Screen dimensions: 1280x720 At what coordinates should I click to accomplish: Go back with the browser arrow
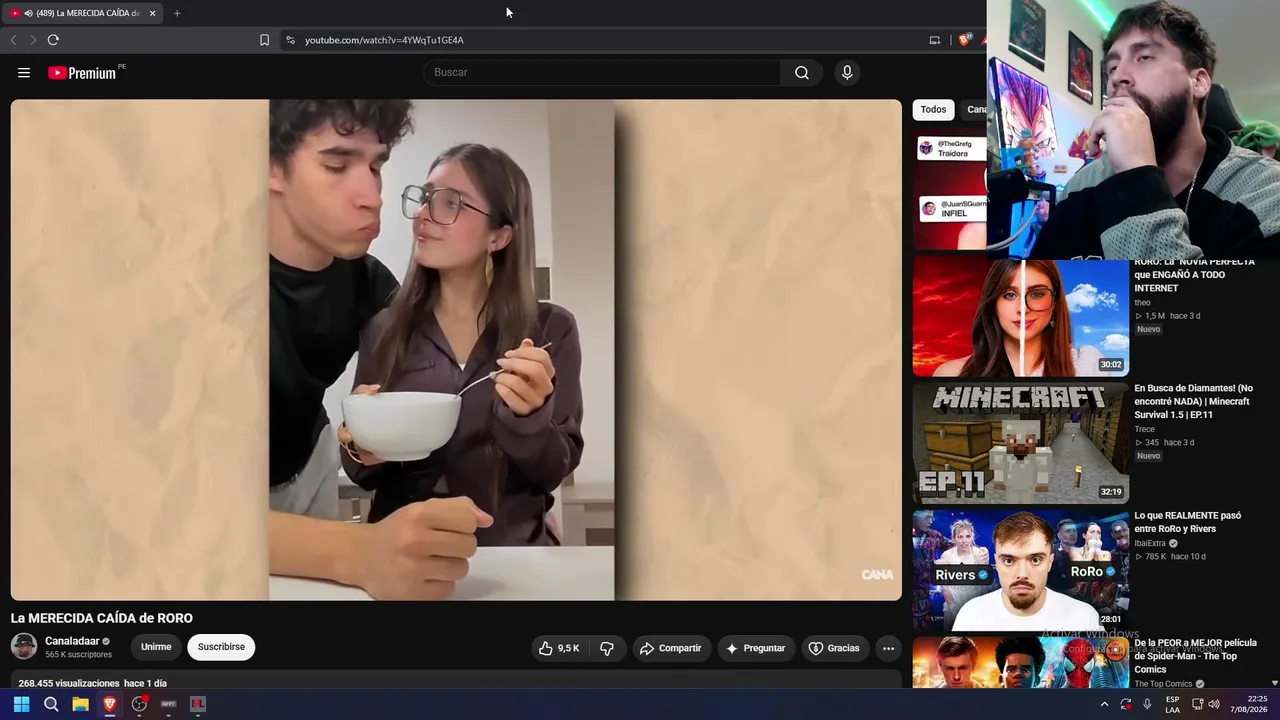[13, 40]
